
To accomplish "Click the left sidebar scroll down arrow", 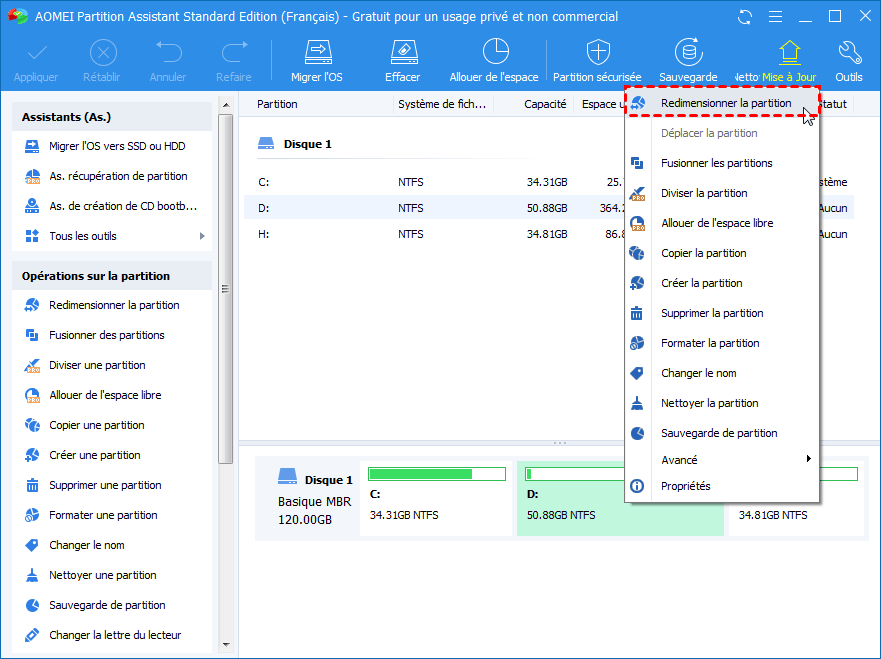I will (226, 644).
